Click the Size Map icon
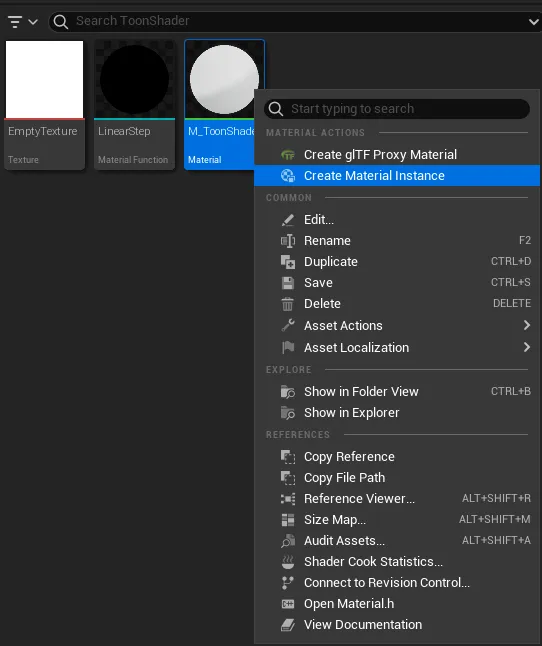The image size is (542, 646). coord(288,520)
